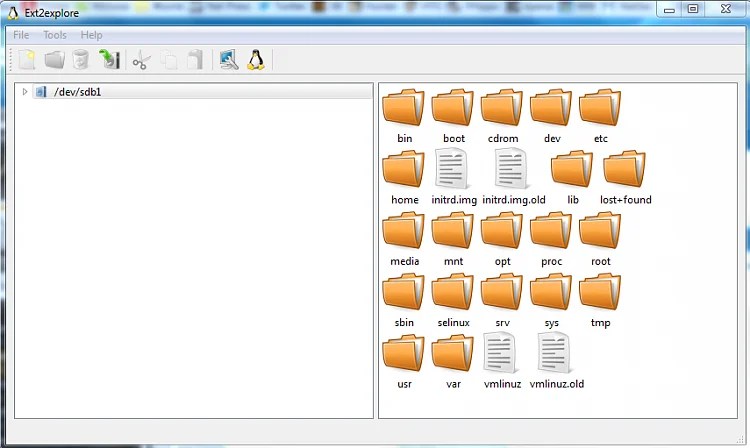Click the save with green arrow icon
The image size is (750, 448).
pos(110,60)
